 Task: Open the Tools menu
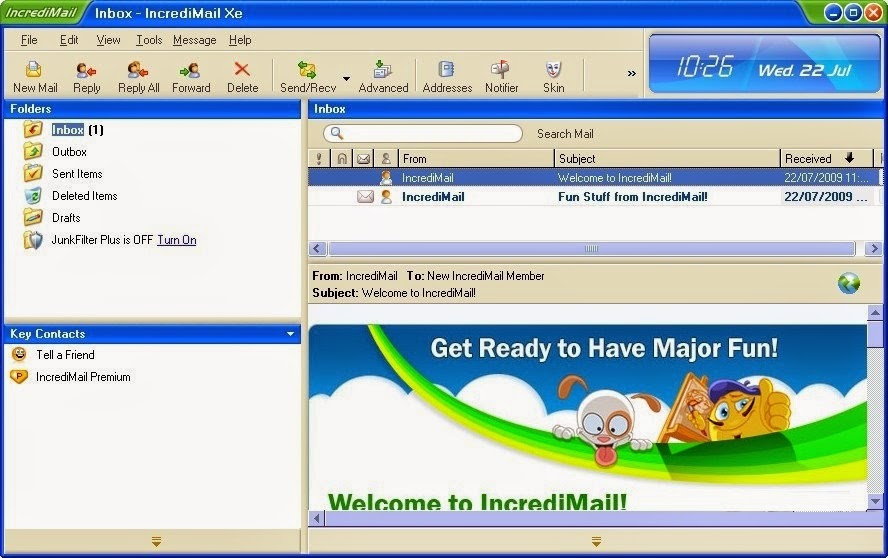coord(149,40)
